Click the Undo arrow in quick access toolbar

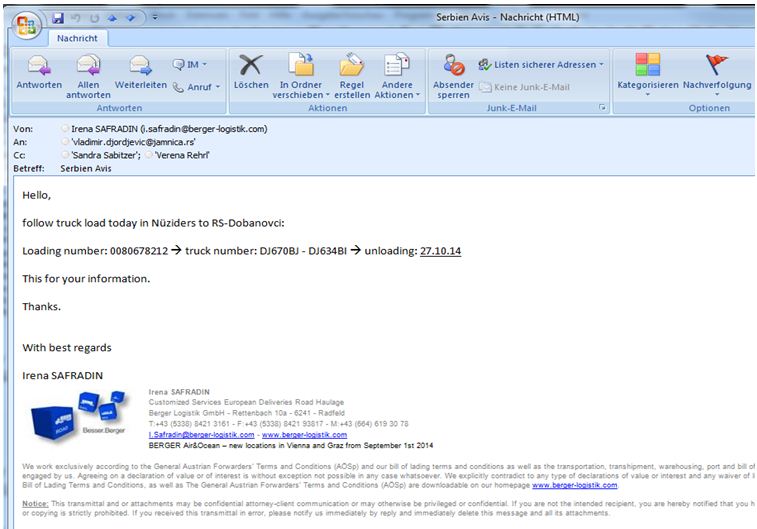76,18
